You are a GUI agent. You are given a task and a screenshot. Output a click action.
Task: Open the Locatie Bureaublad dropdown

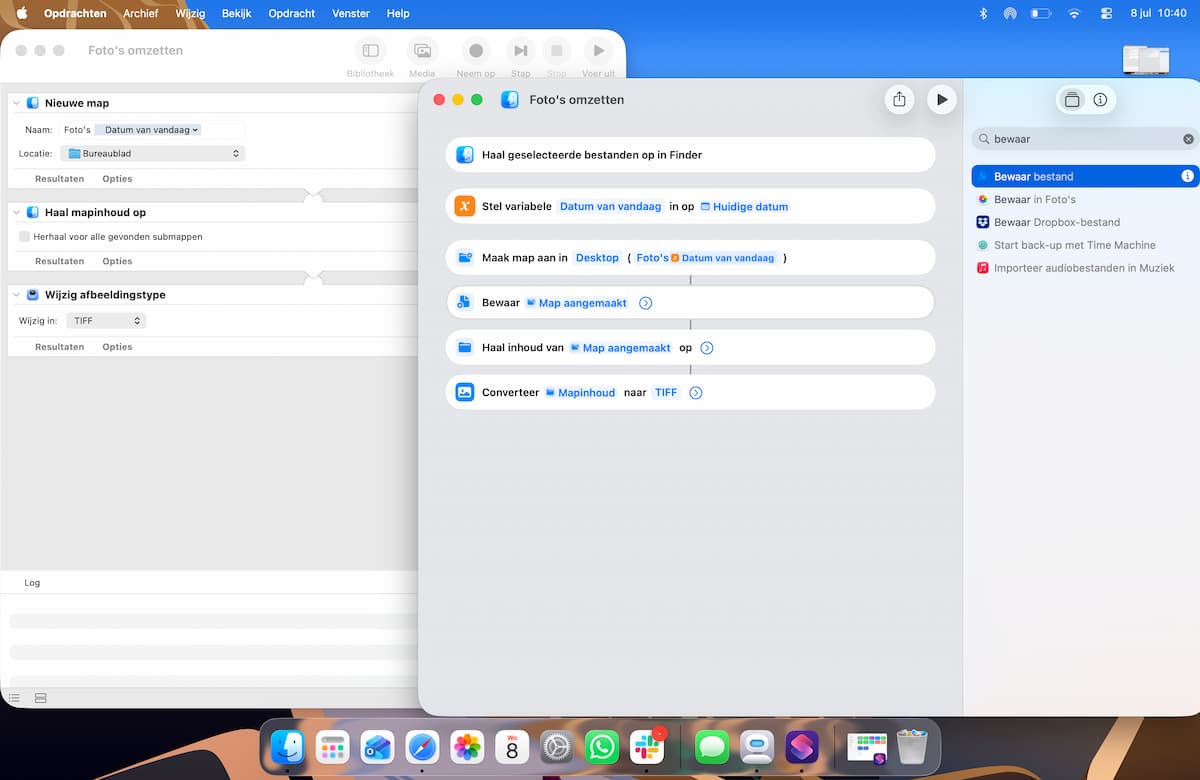pyautogui.click(x=152, y=153)
